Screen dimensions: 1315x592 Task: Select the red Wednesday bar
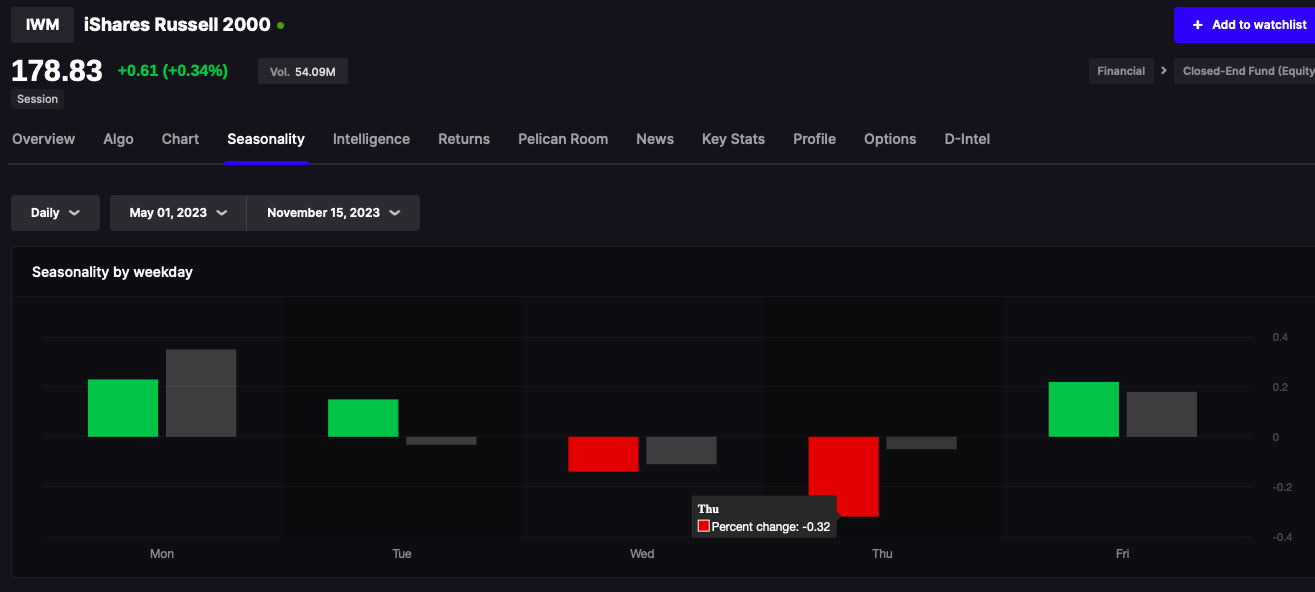coord(603,454)
